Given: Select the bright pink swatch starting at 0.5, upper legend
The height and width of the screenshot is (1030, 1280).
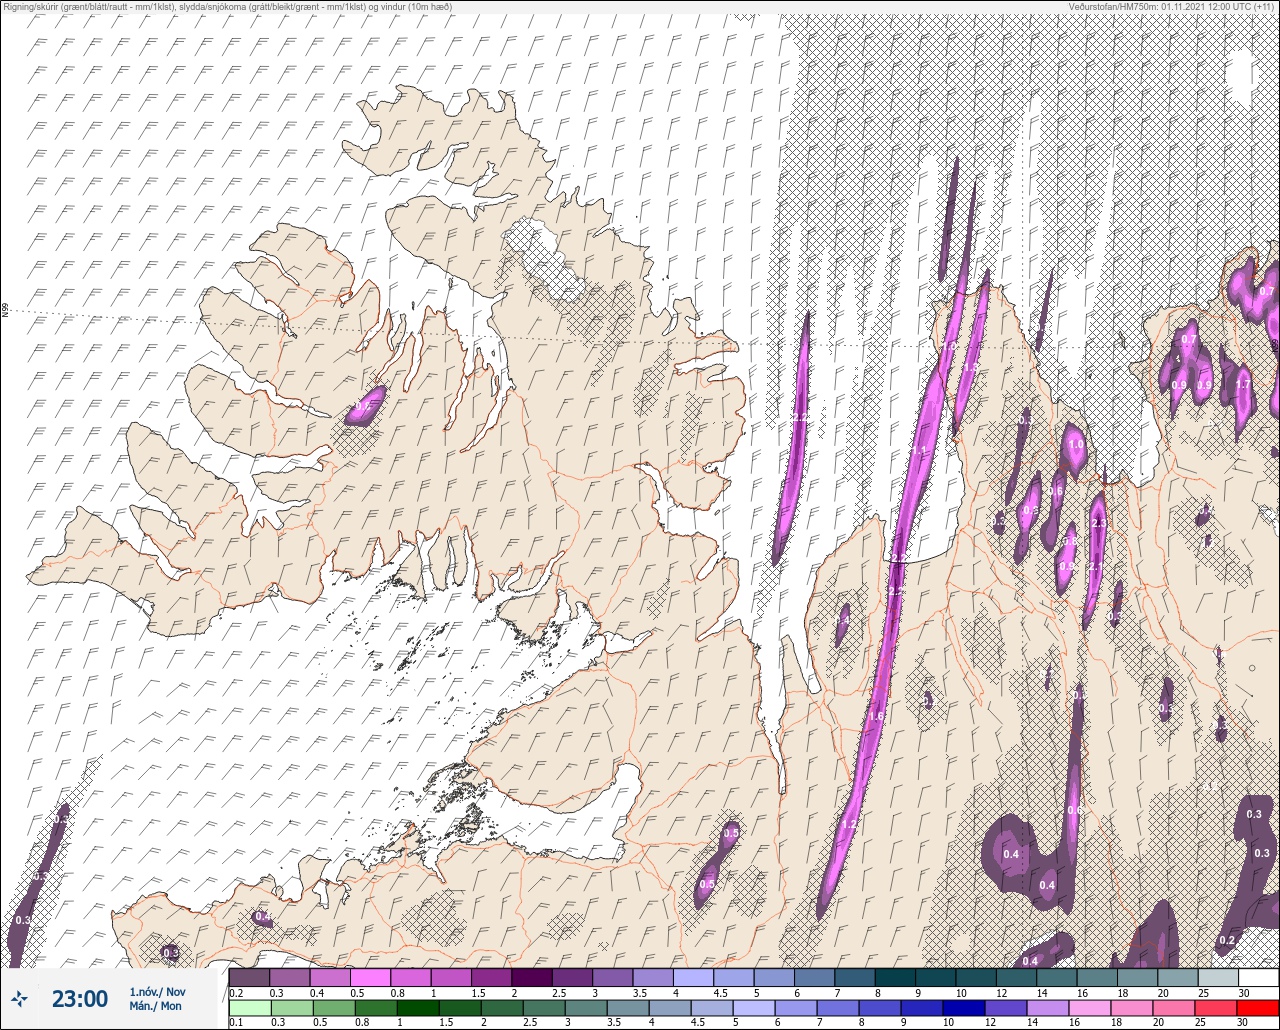Looking at the screenshot, I should (370, 977).
